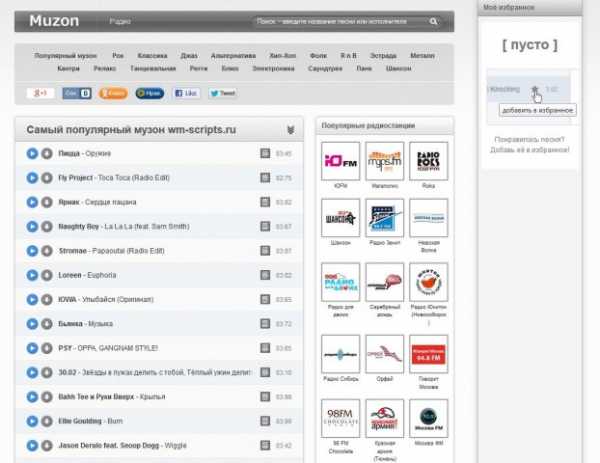This screenshot has height=463, width=600.
Task: Add song to favorites with star
Action: 535,89
